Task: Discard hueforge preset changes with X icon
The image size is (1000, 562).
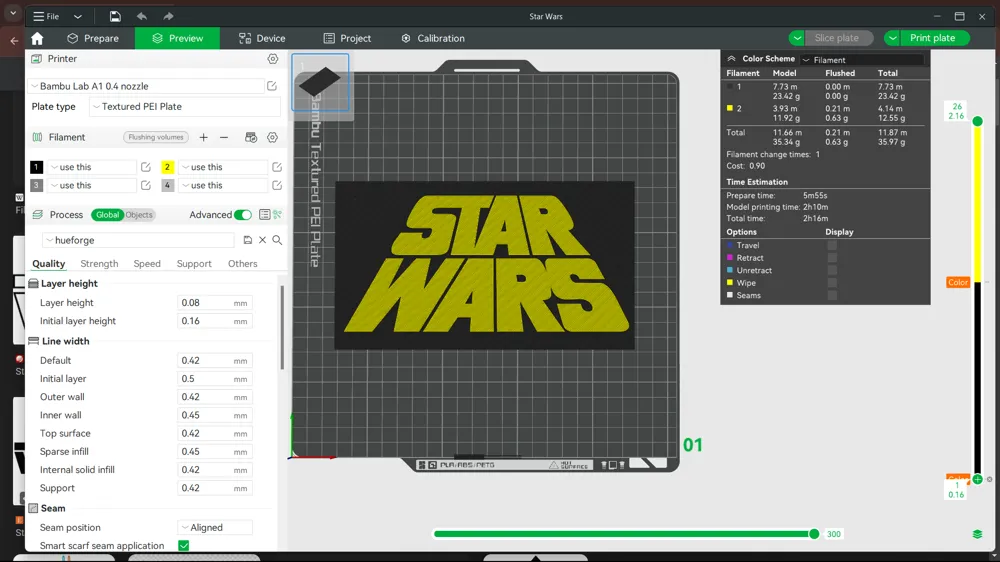Action: point(262,240)
